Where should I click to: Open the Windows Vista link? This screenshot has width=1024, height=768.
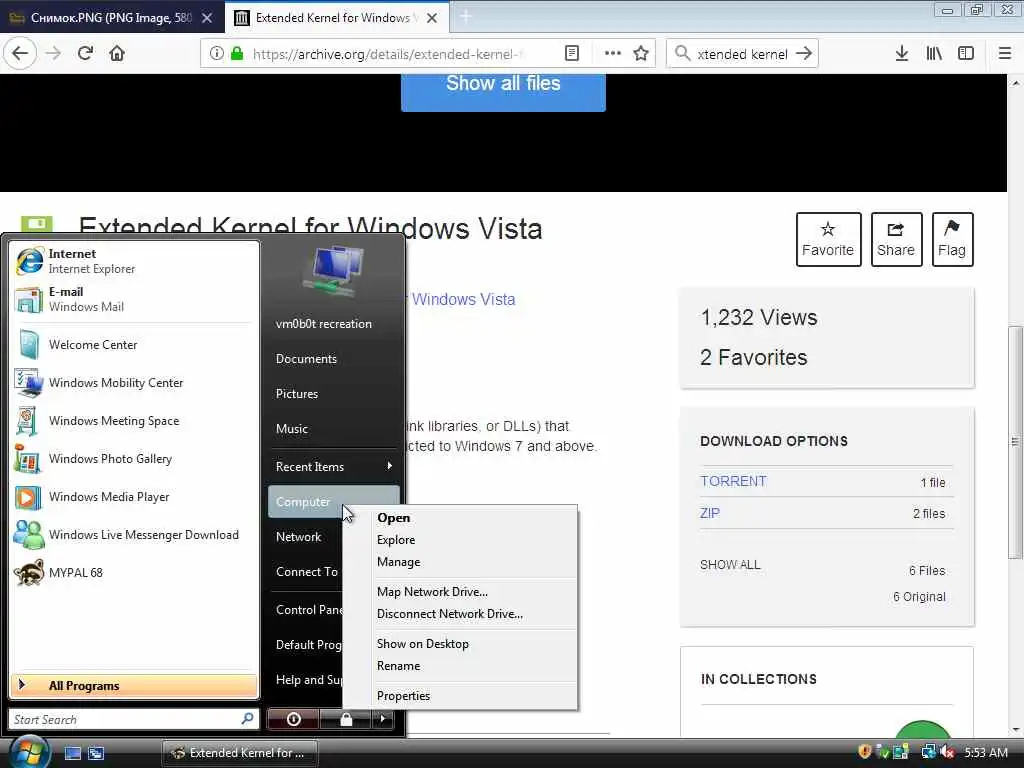[x=463, y=299]
